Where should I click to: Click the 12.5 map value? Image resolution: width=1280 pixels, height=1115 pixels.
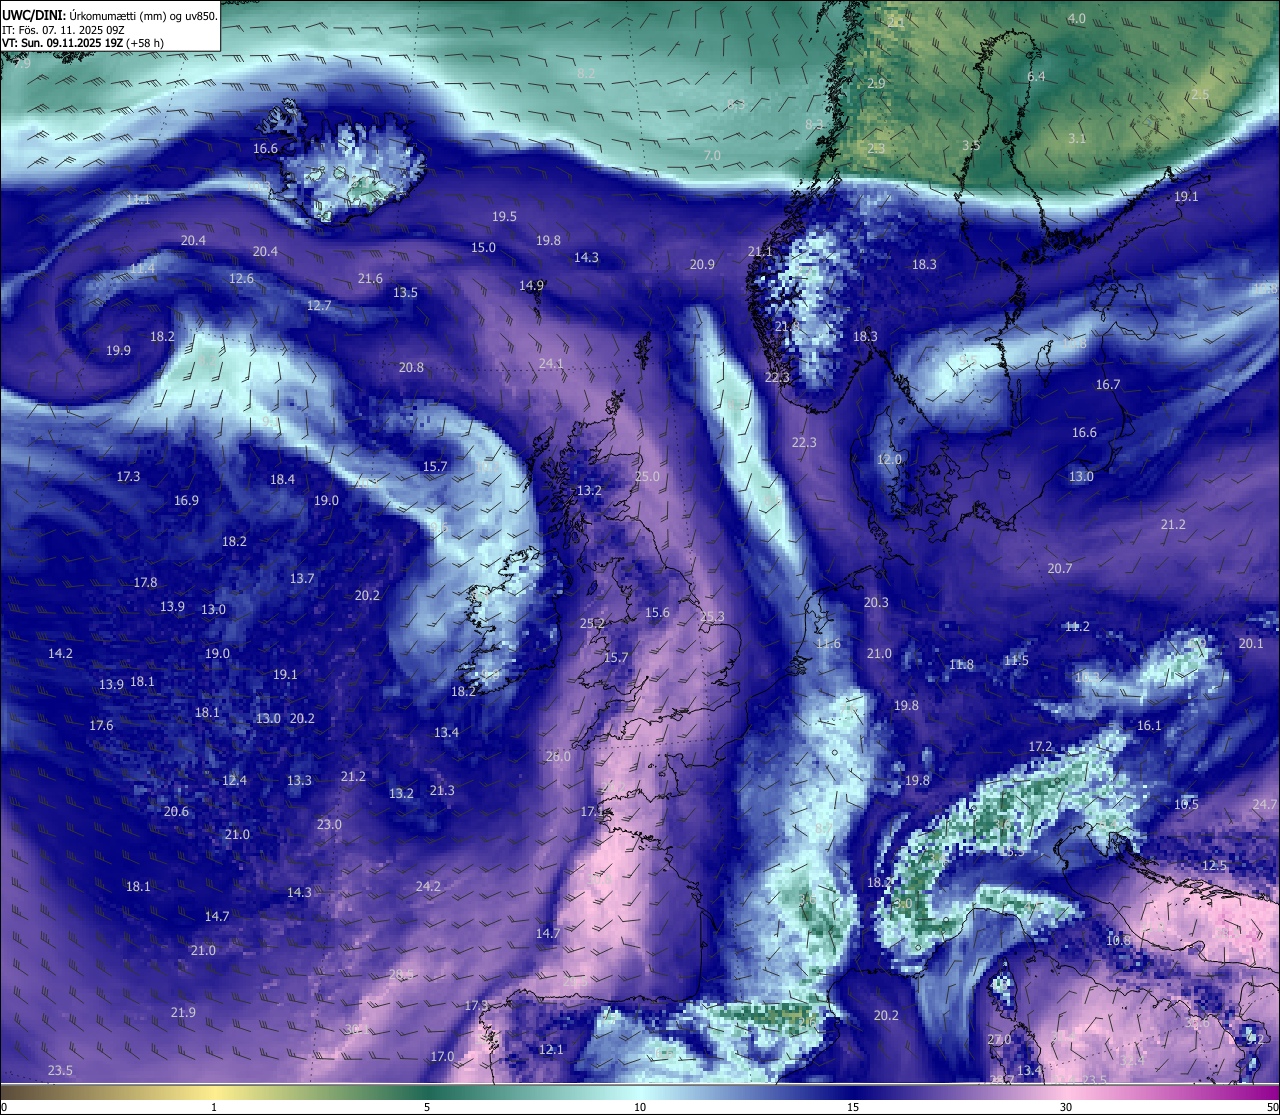tap(1214, 865)
